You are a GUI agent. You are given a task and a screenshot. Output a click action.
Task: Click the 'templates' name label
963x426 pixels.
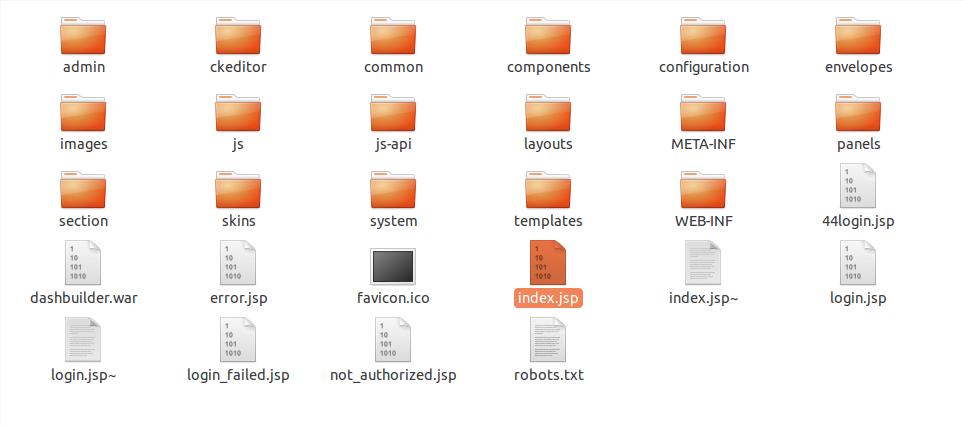tap(548, 222)
